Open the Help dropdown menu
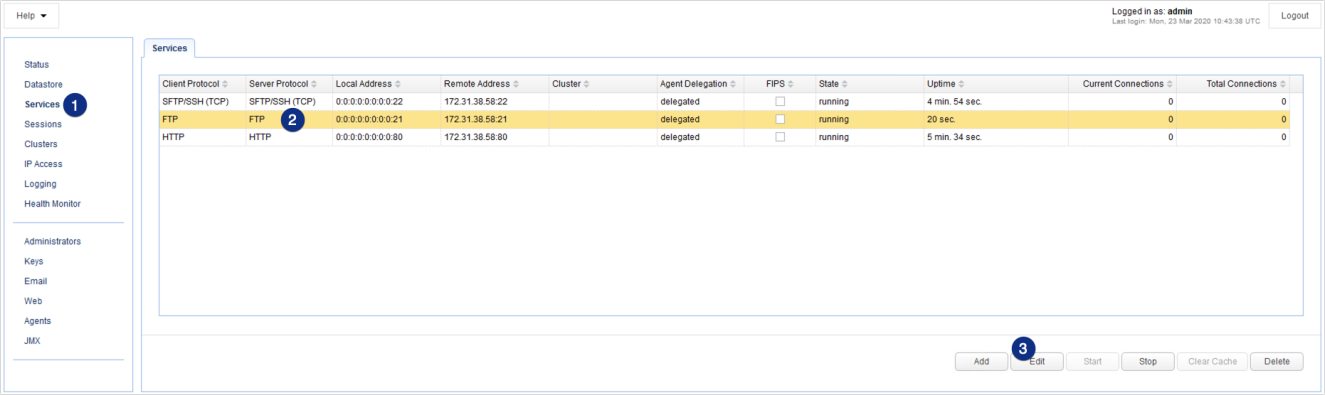The height and width of the screenshot is (395, 1325). click(31, 16)
